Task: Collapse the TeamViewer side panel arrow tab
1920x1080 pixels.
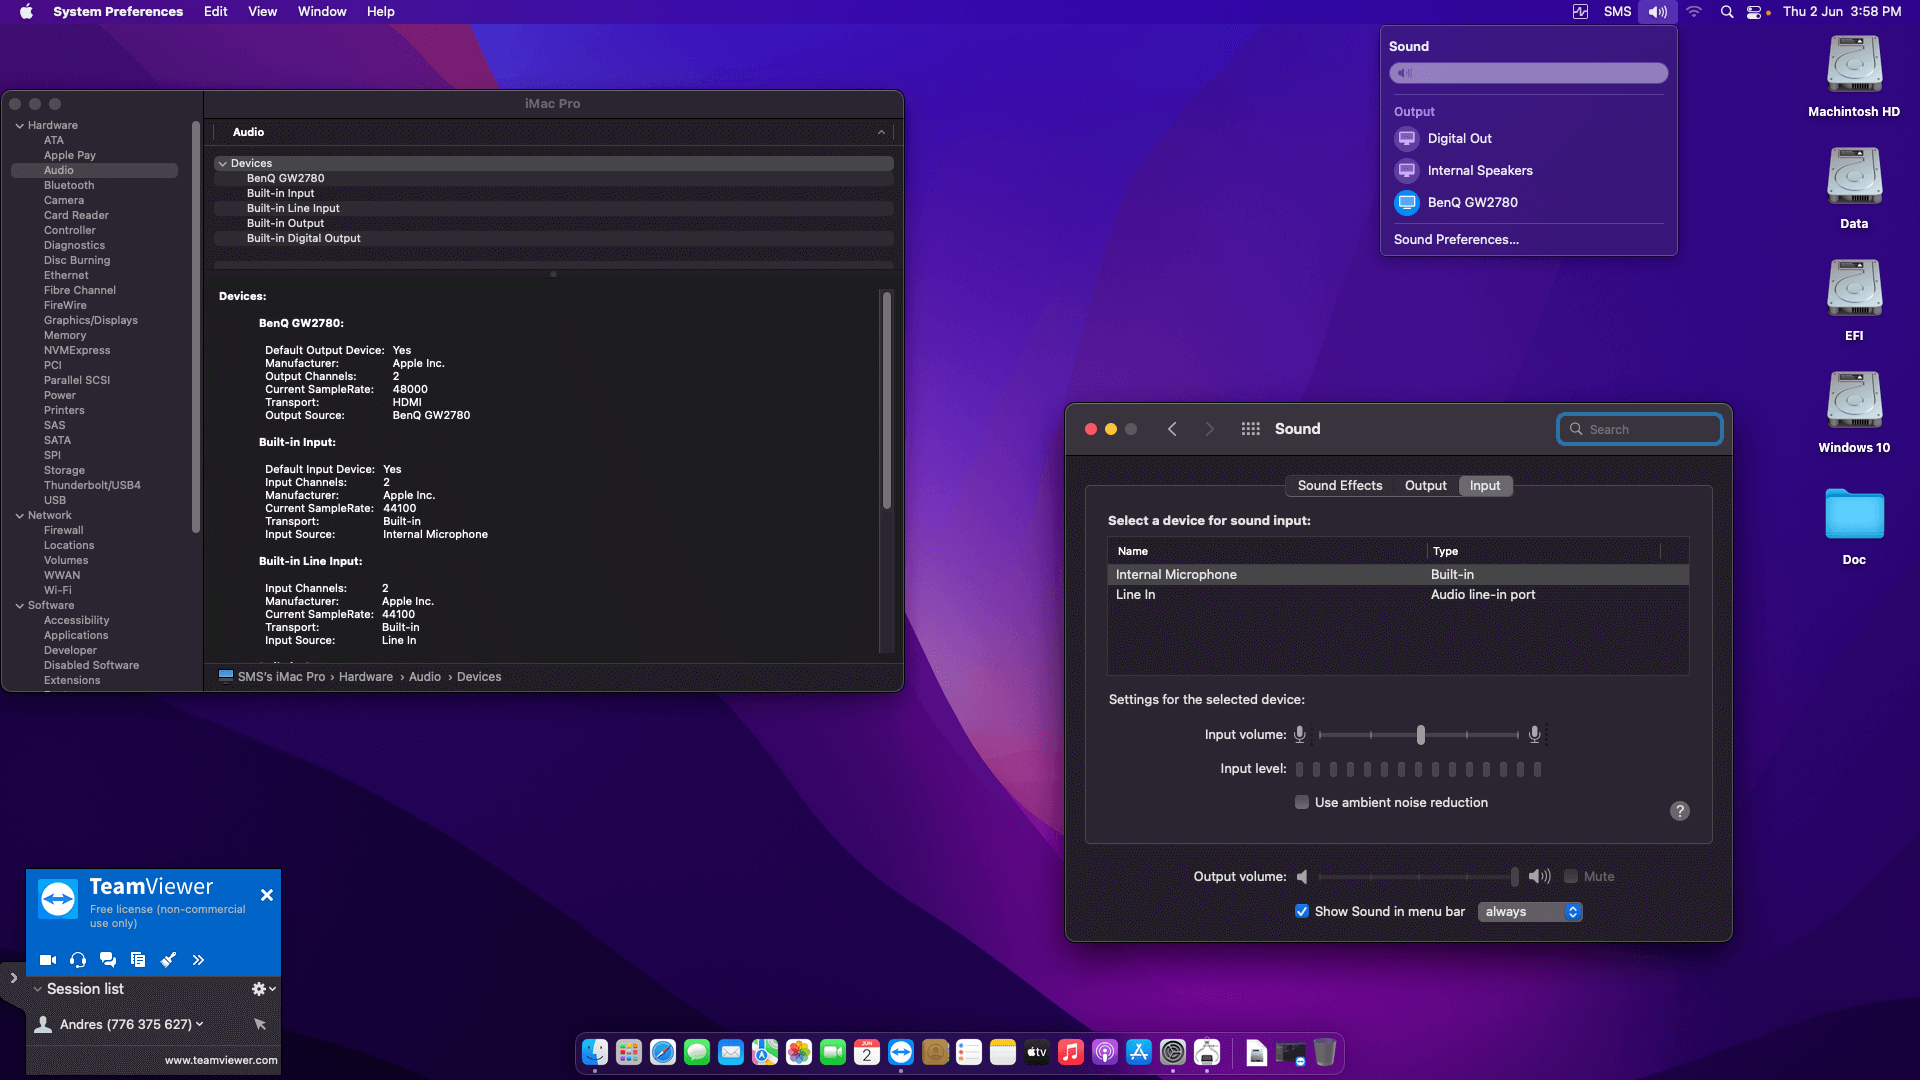Action: (x=13, y=978)
